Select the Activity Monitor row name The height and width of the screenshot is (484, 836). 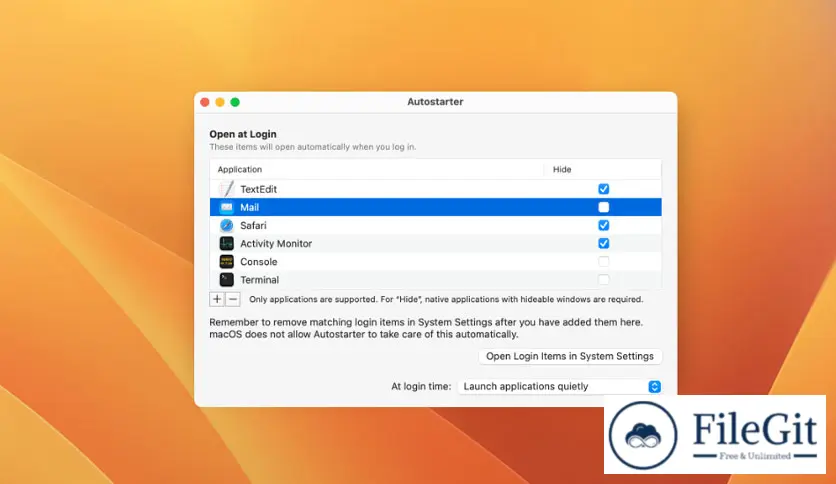[x=276, y=244]
